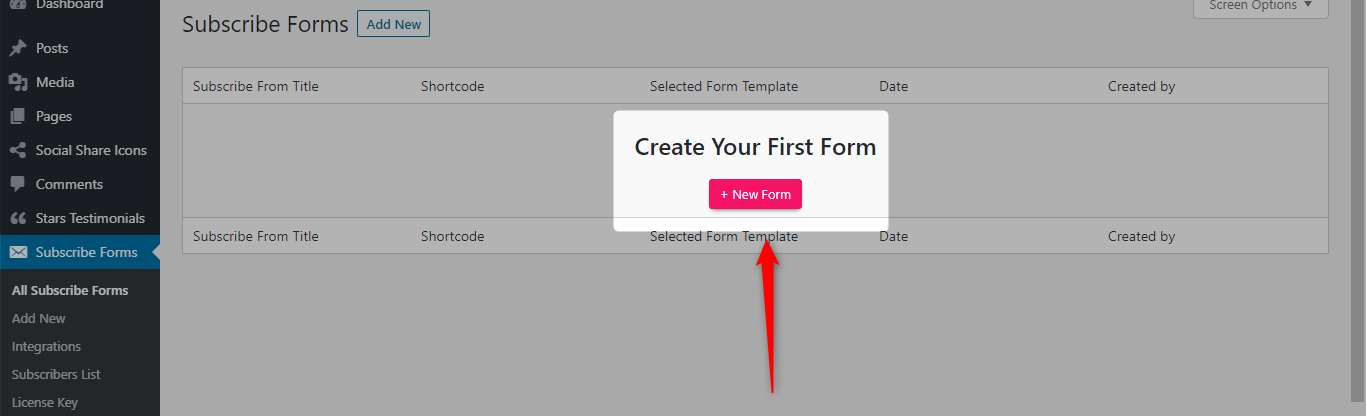Click the Dashboard icon in sidebar
Screen dimensions: 1366x416
tap(18, 5)
